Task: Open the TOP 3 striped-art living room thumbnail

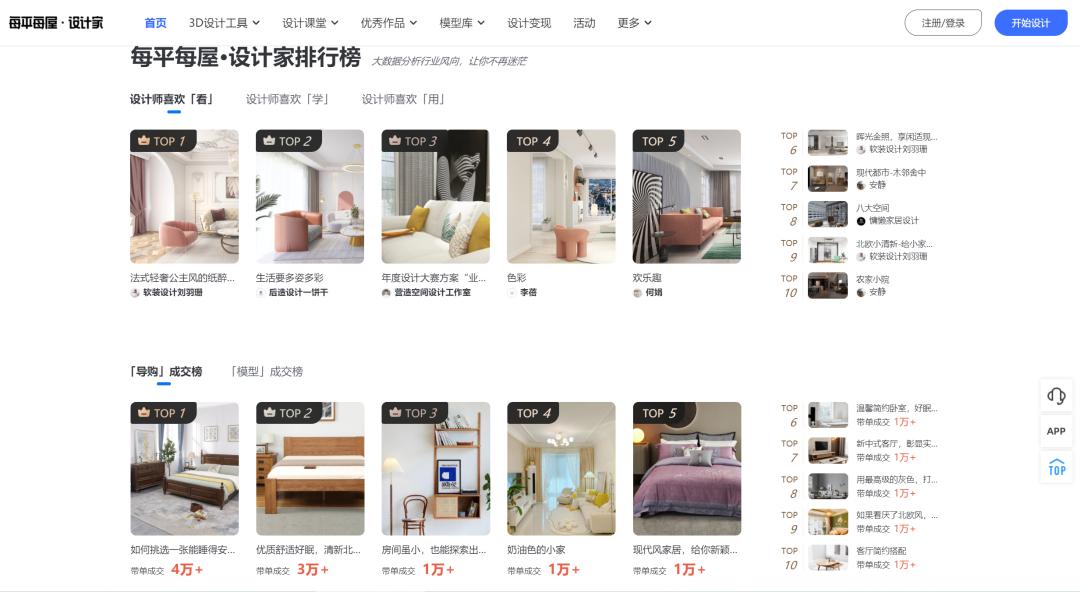Action: coord(435,196)
